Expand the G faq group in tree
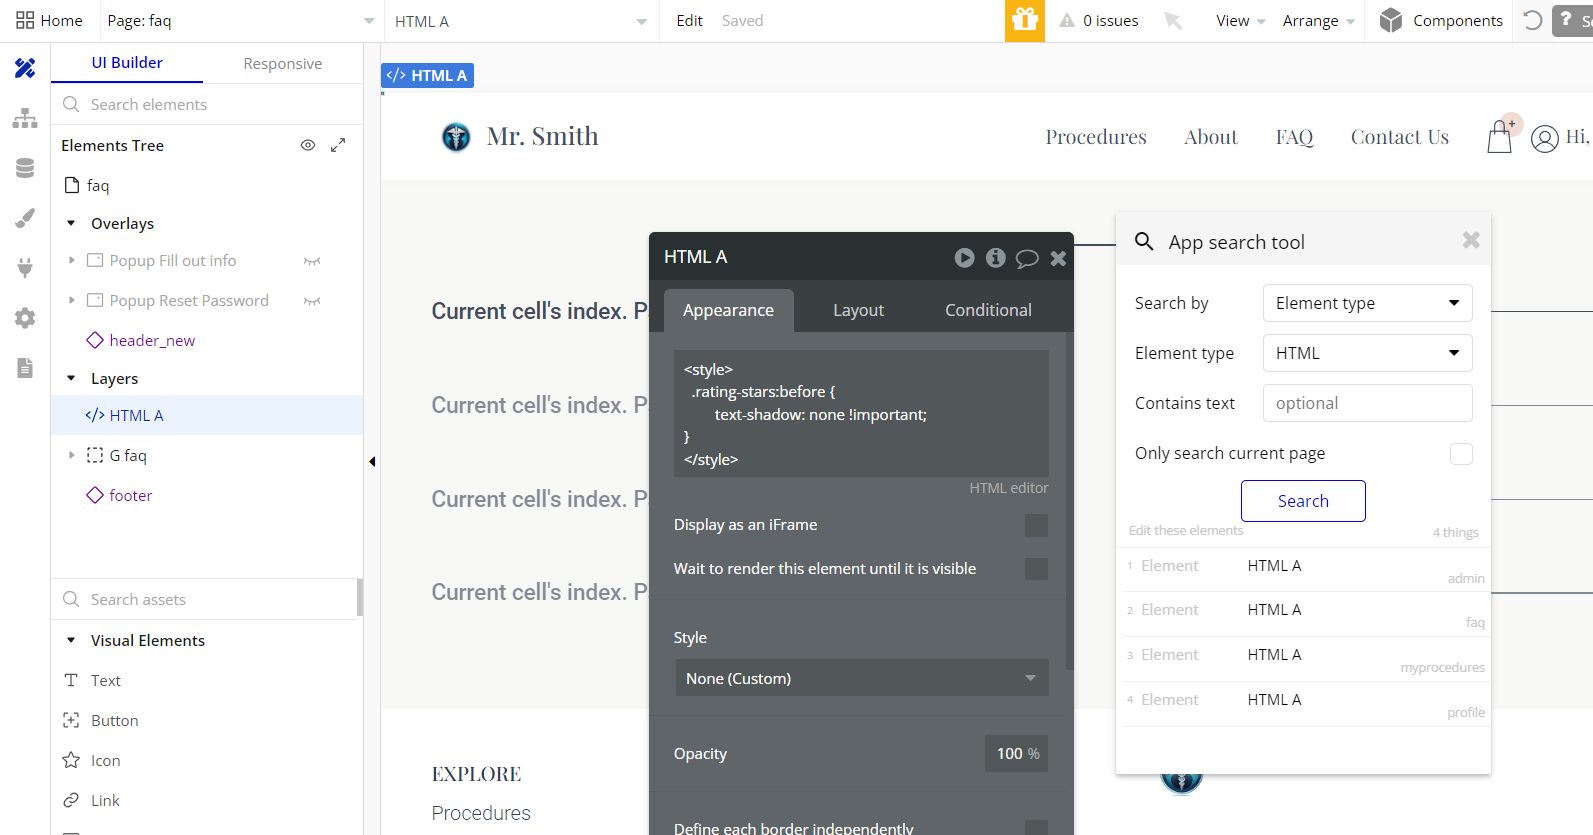The width and height of the screenshot is (1593, 835). point(71,455)
